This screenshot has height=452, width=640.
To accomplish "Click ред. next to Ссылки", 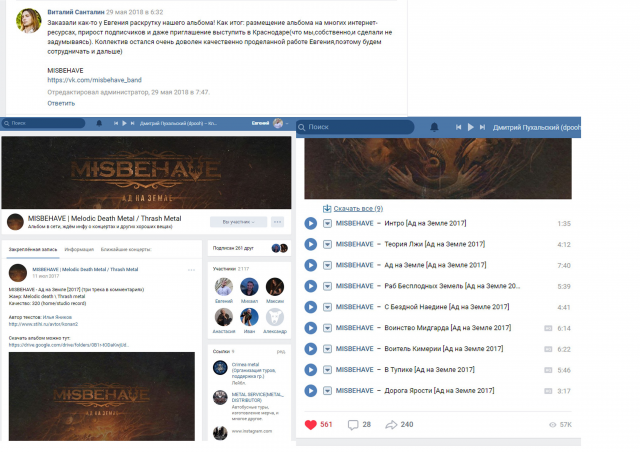I will click(x=281, y=352).
